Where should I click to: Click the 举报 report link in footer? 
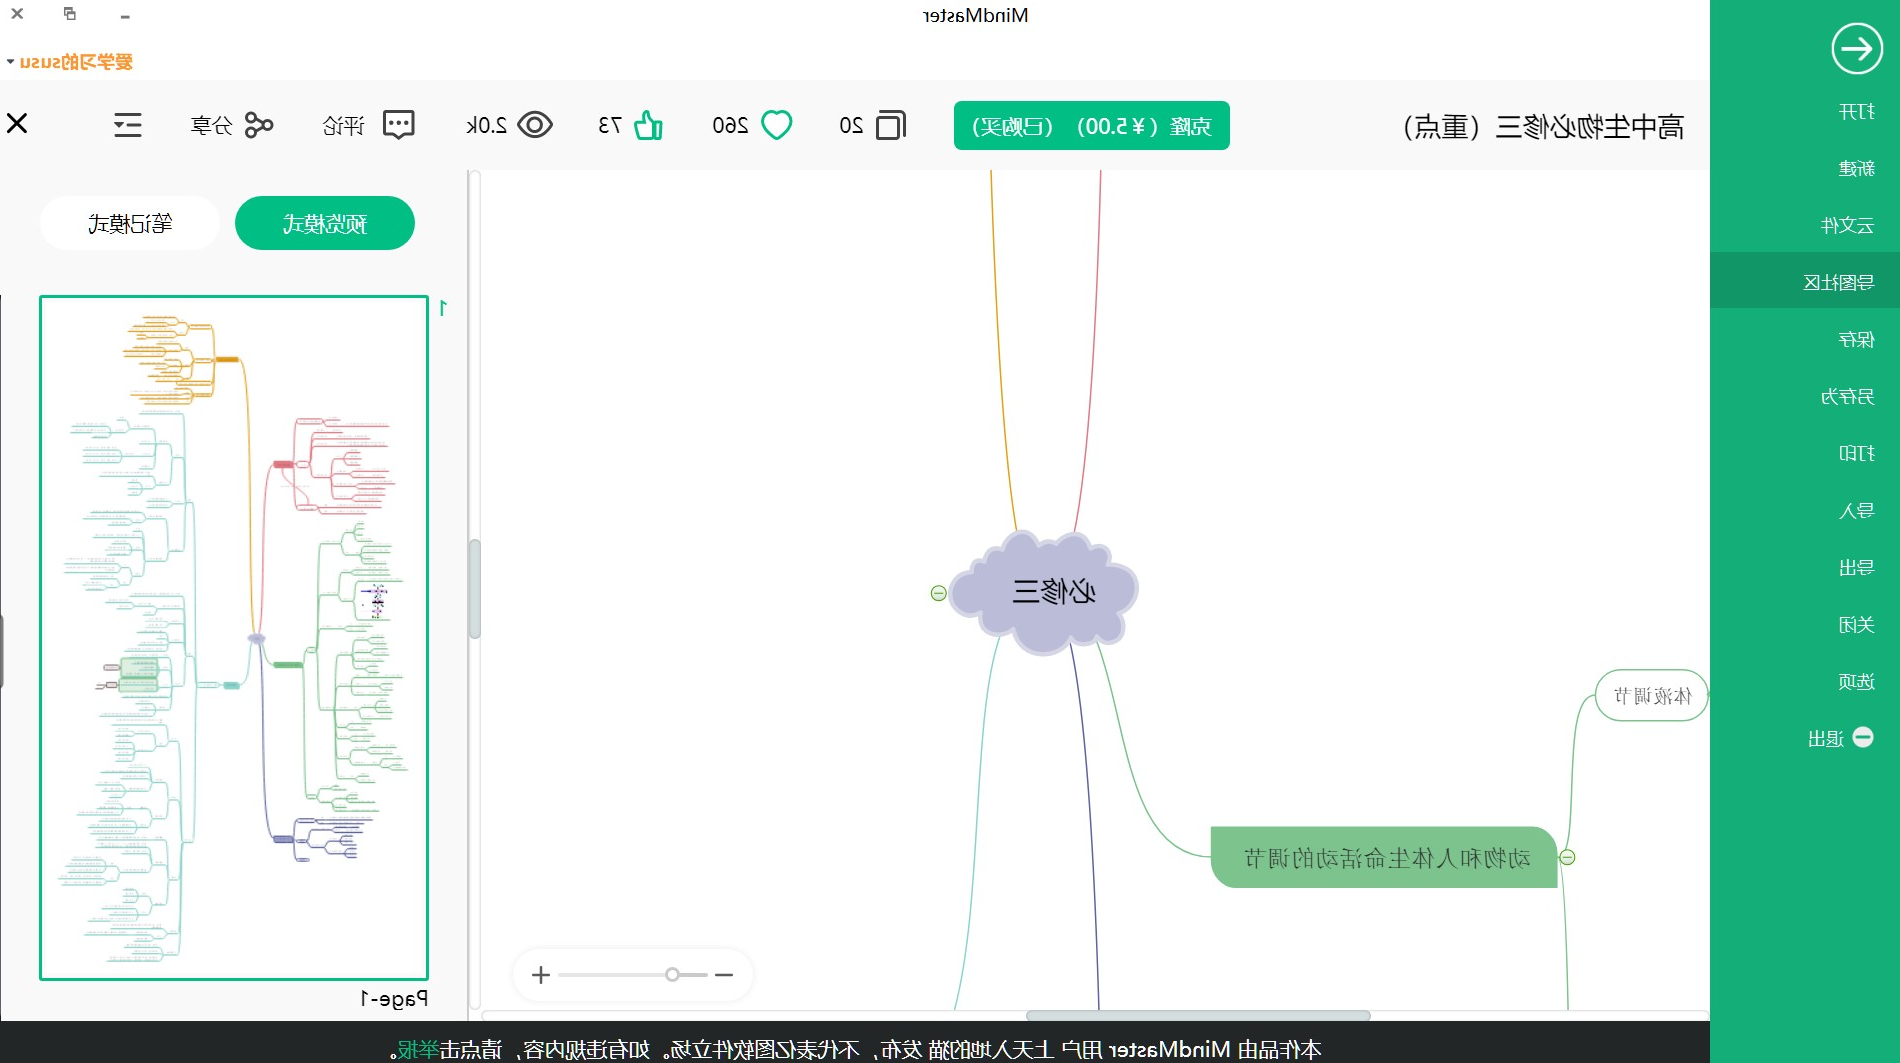coord(418,1049)
